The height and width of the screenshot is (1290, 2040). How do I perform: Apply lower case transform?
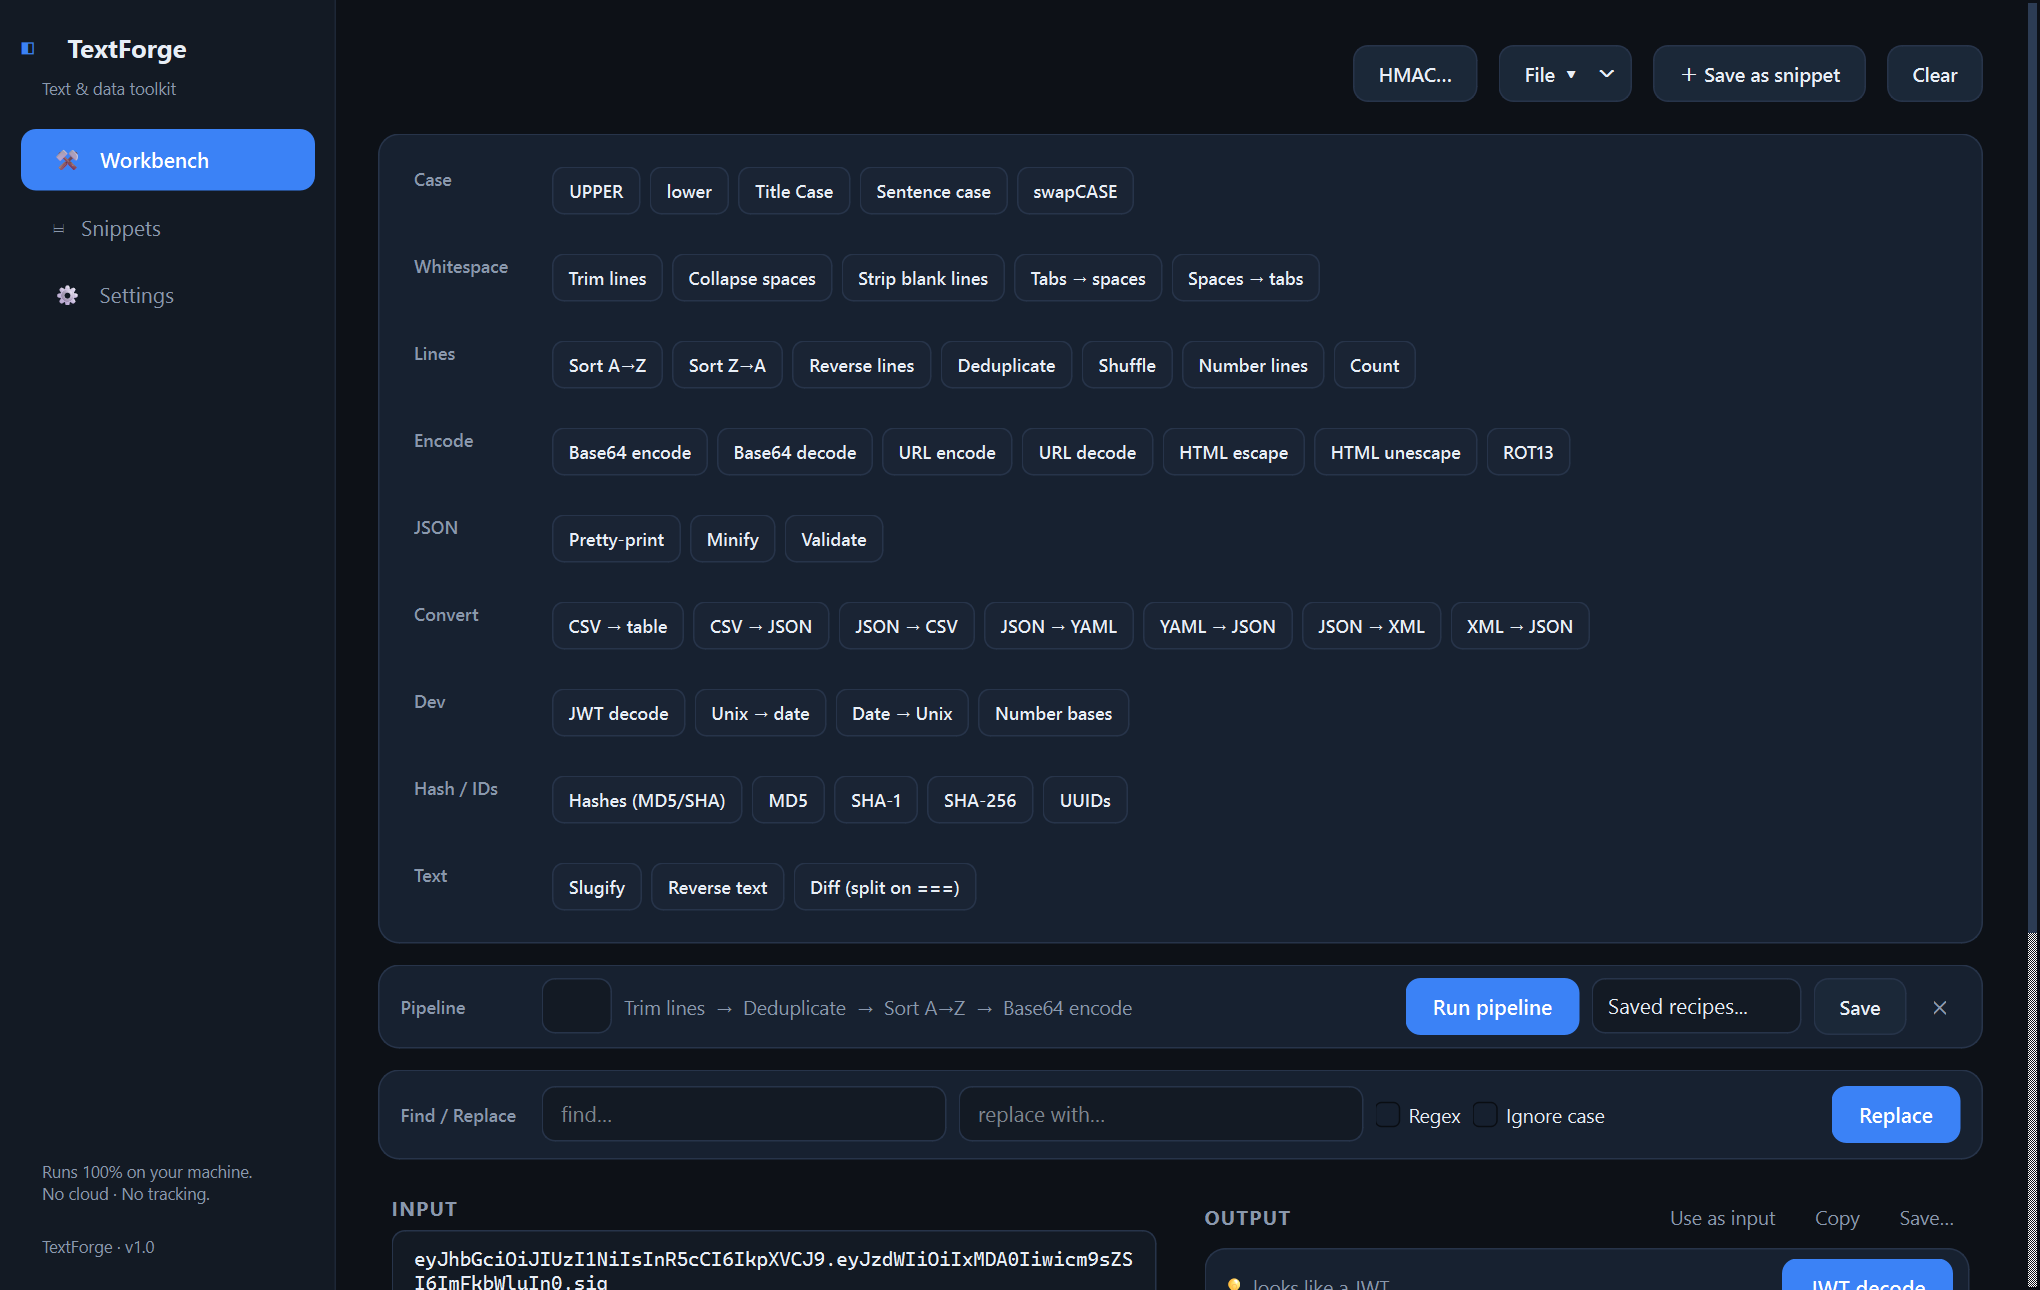(x=689, y=191)
